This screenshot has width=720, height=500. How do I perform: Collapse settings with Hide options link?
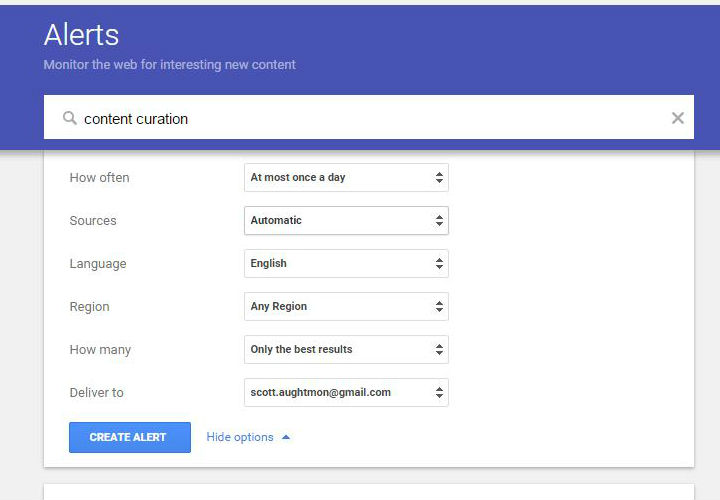[x=240, y=437]
